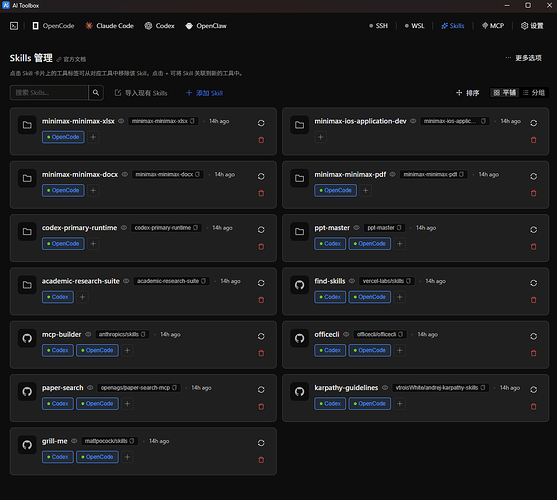Image resolution: width=557 pixels, height=500 pixels.
Task: Refresh karpathy-guidelines skill
Action: [534, 389]
